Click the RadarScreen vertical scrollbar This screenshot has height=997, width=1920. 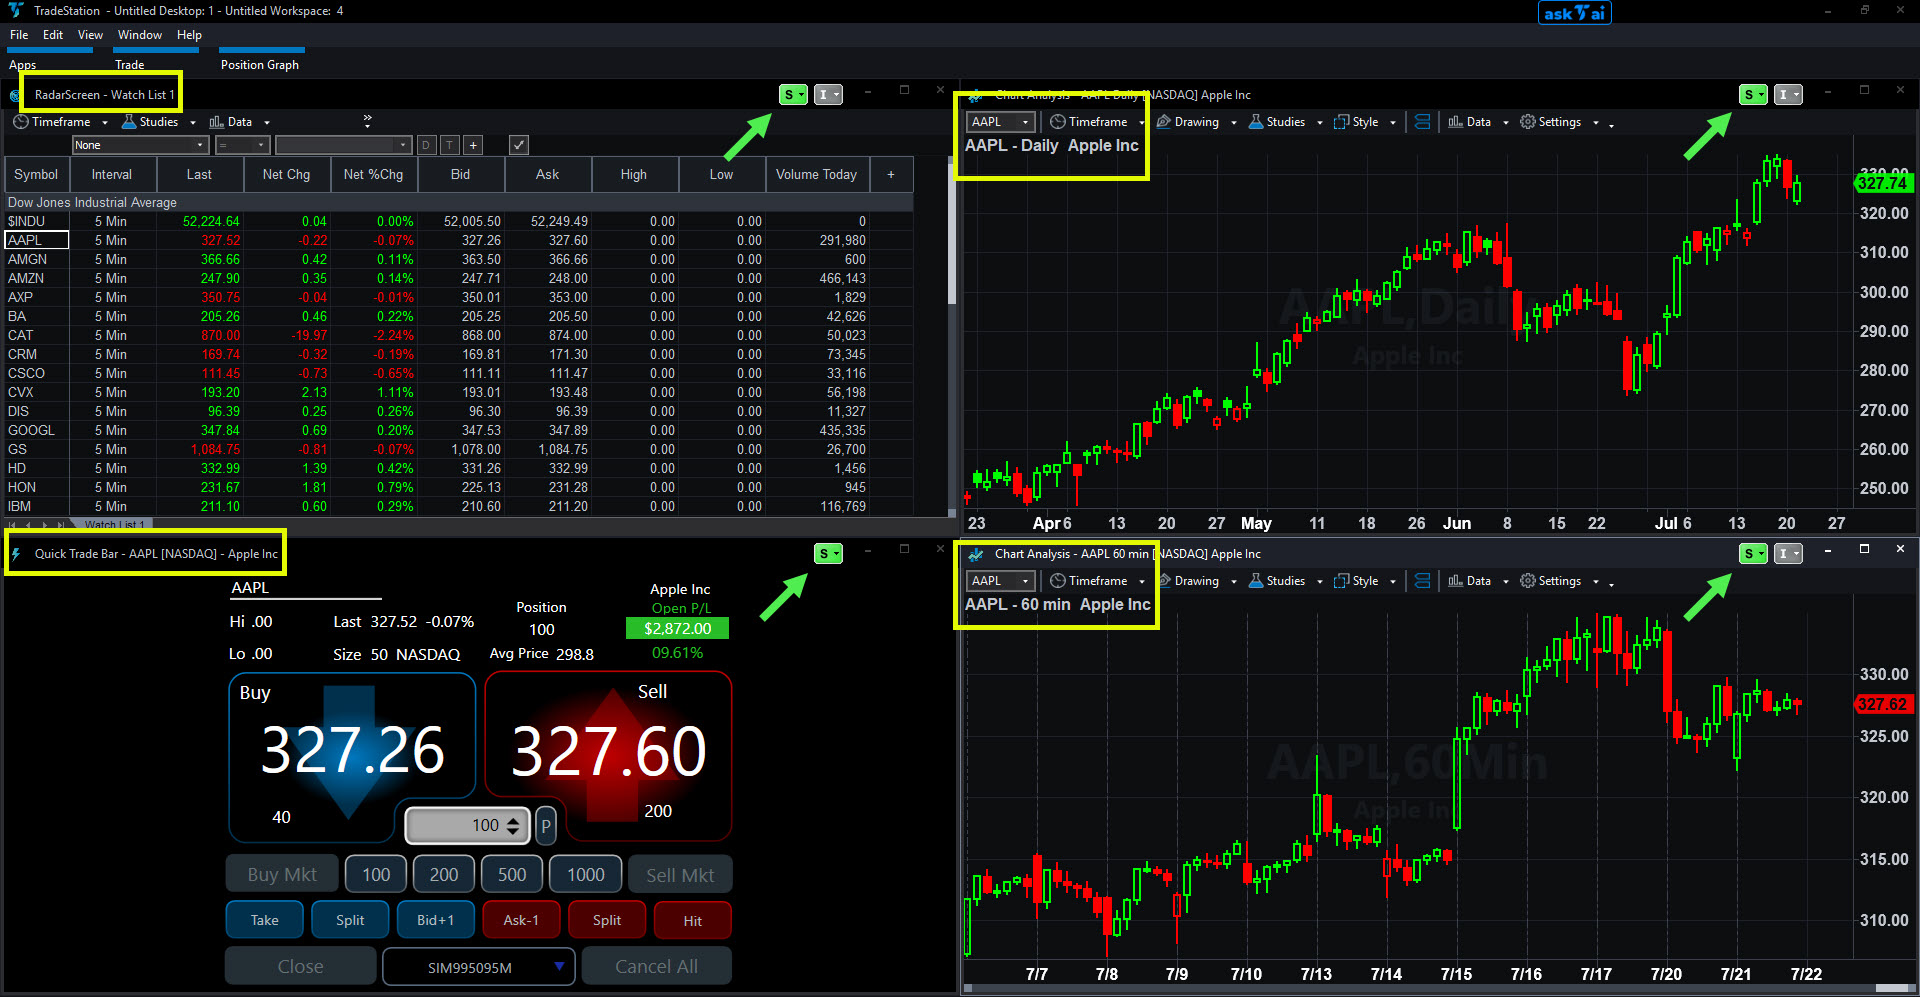(x=952, y=335)
